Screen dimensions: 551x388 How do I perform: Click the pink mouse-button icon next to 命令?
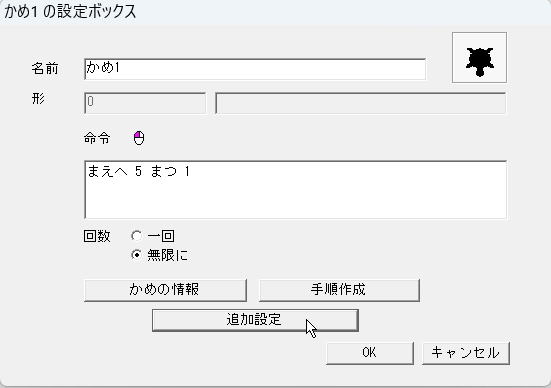click(139, 138)
